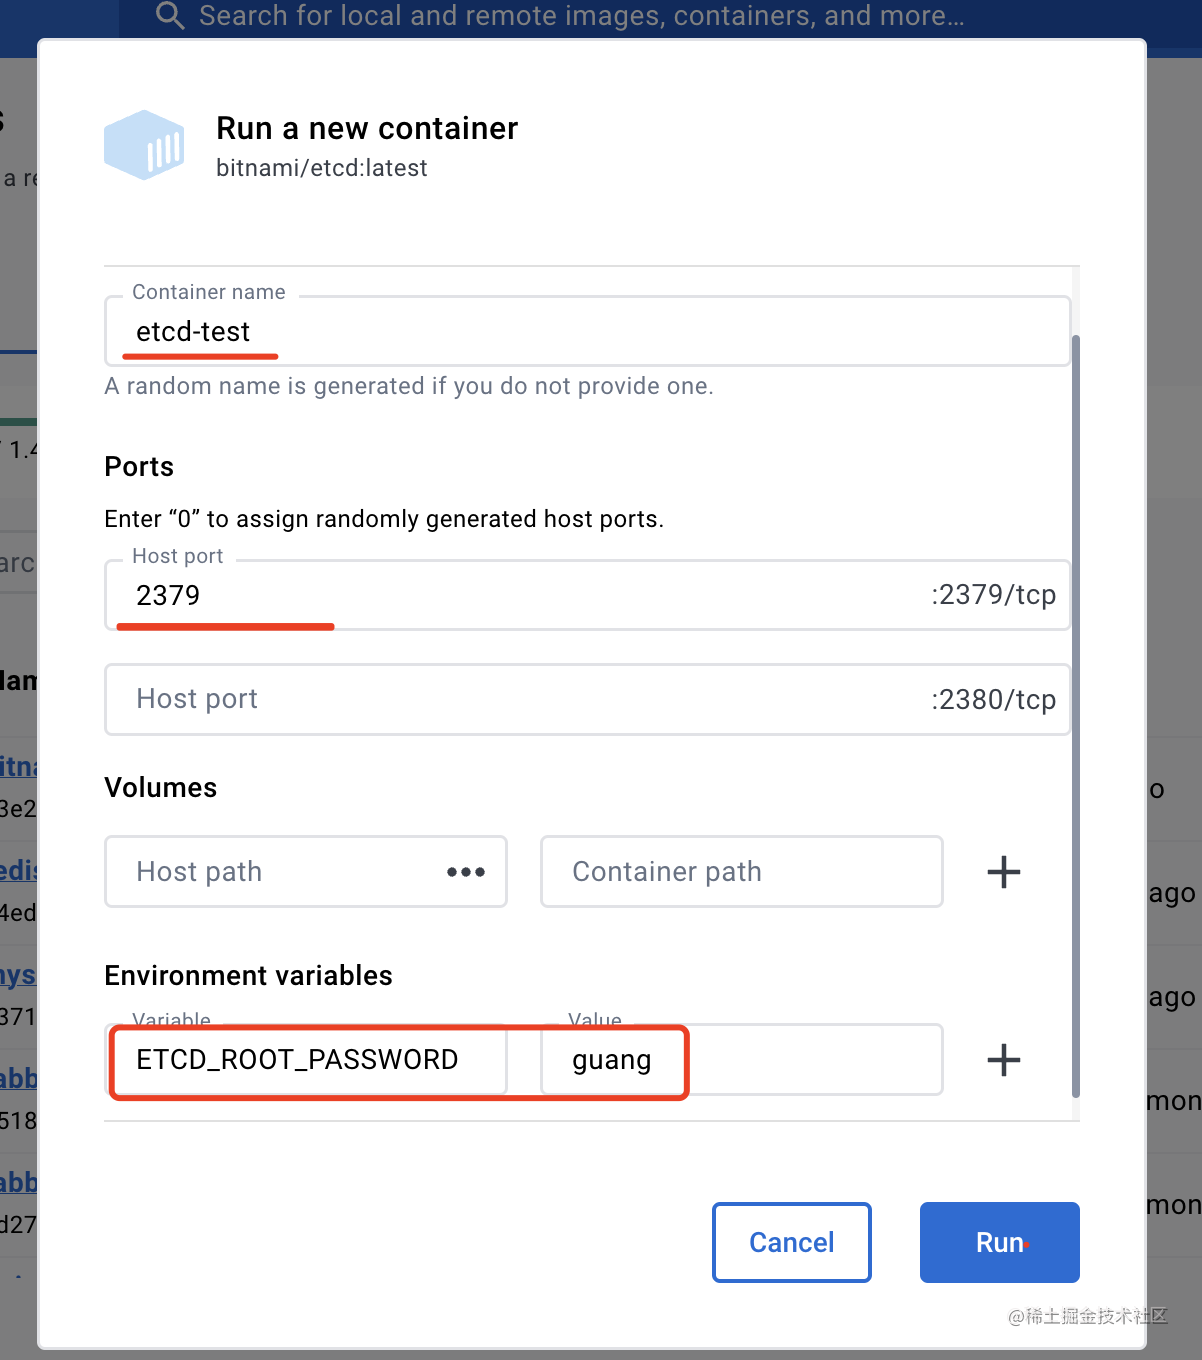
Task: Click the Container path input
Action: click(740, 872)
